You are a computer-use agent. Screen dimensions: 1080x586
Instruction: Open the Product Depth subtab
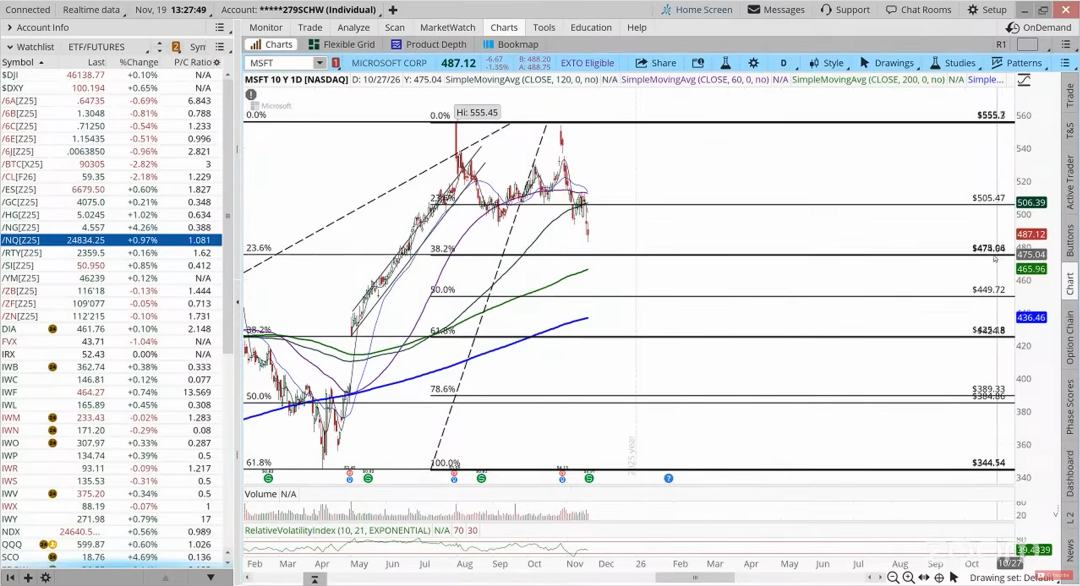click(428, 44)
